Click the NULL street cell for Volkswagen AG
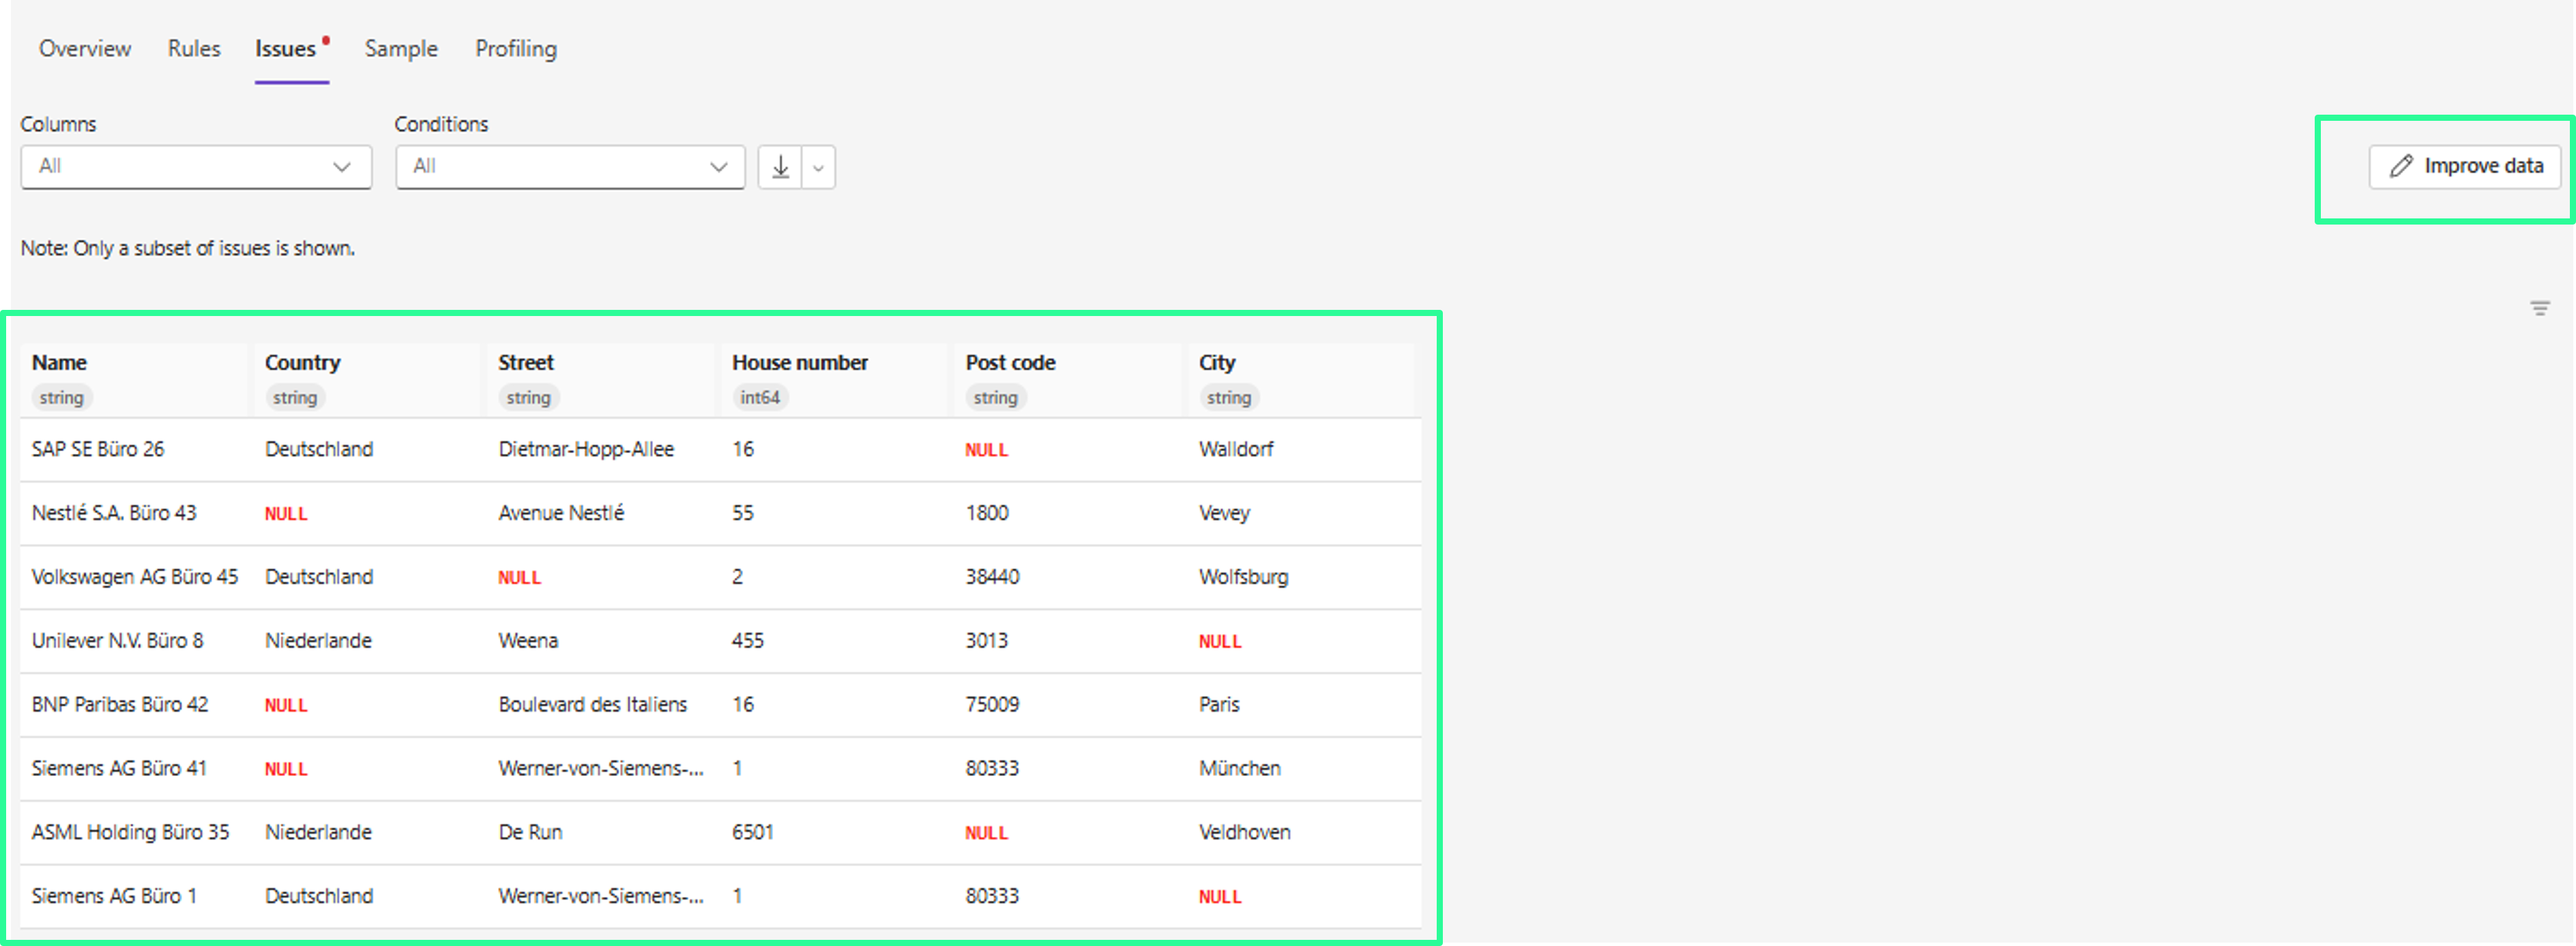This screenshot has width=2576, height=946. pyautogui.click(x=519, y=578)
